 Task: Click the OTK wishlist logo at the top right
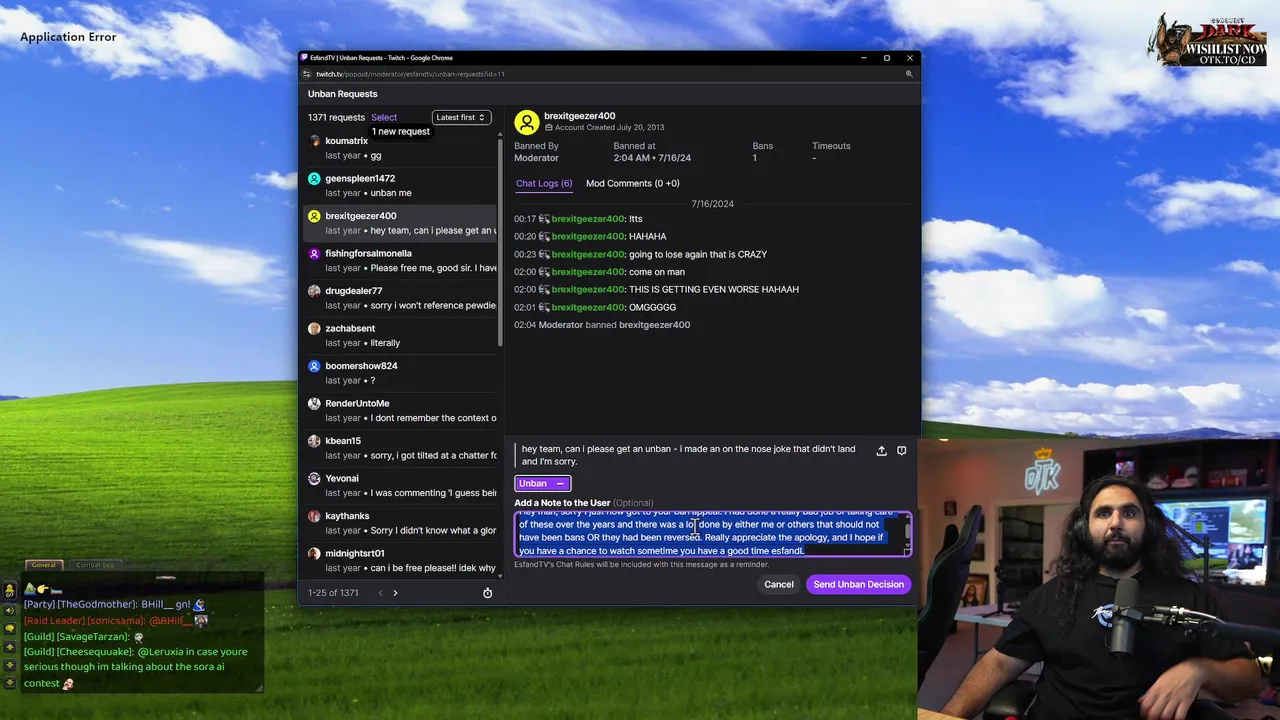tap(1209, 40)
